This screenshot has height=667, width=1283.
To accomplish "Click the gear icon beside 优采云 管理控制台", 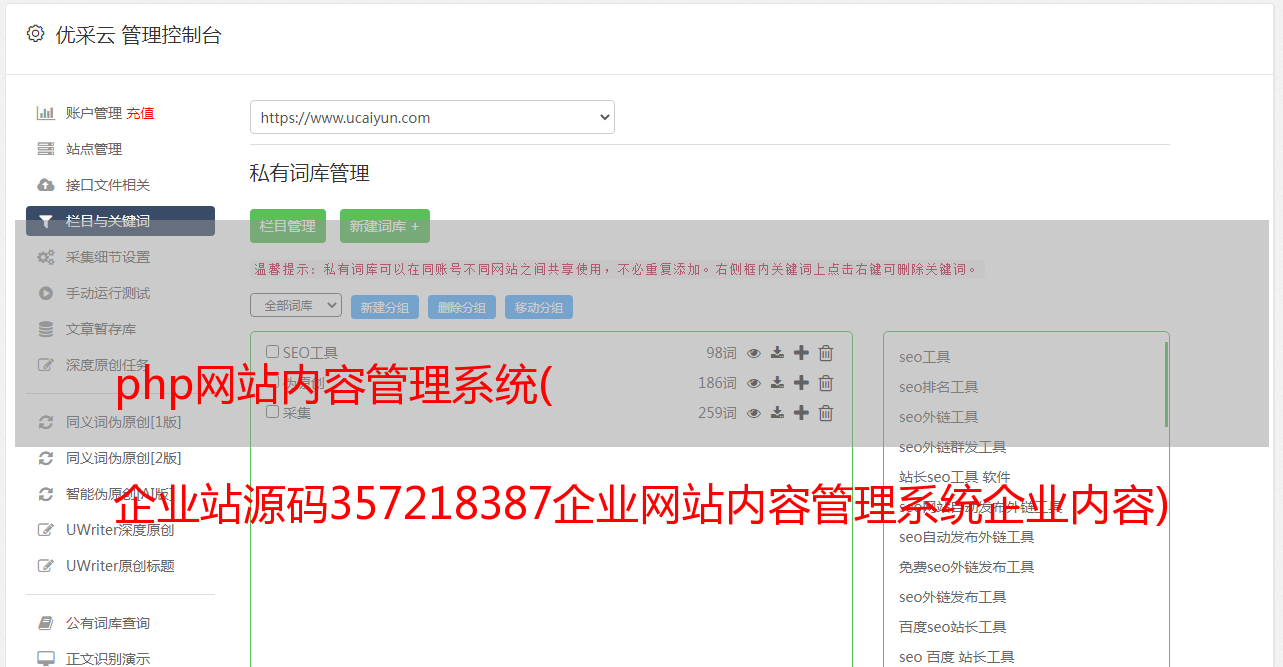I will (x=35, y=34).
